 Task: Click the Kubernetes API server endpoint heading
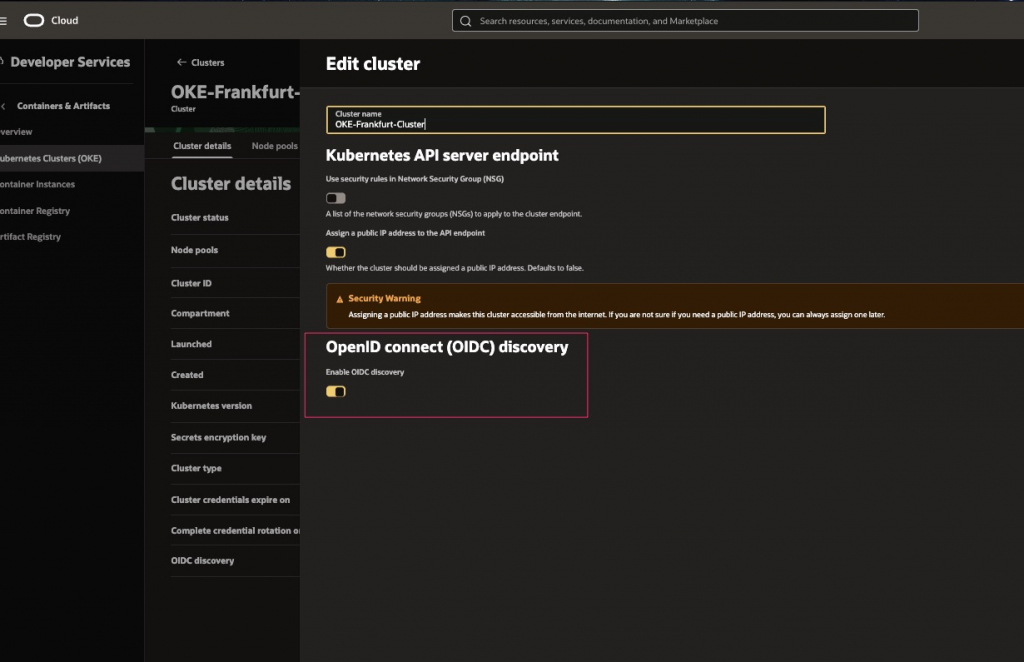(442, 155)
